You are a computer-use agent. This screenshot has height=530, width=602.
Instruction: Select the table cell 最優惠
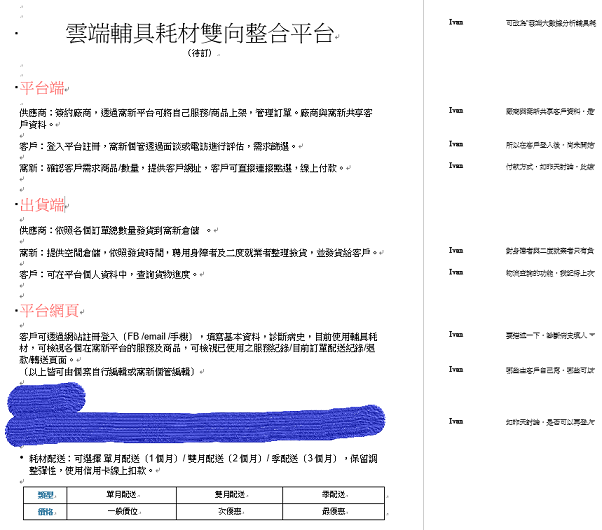[x=333, y=512]
